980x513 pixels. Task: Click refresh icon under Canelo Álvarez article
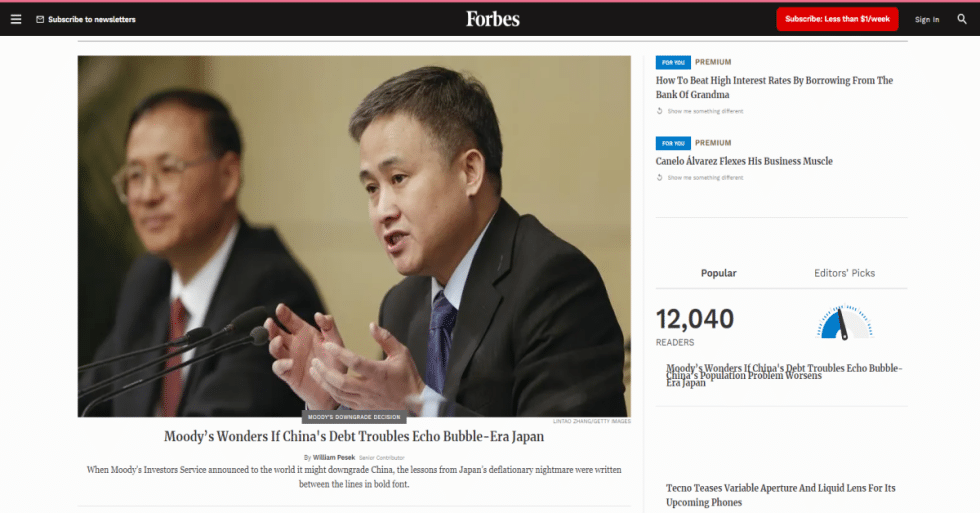click(659, 177)
